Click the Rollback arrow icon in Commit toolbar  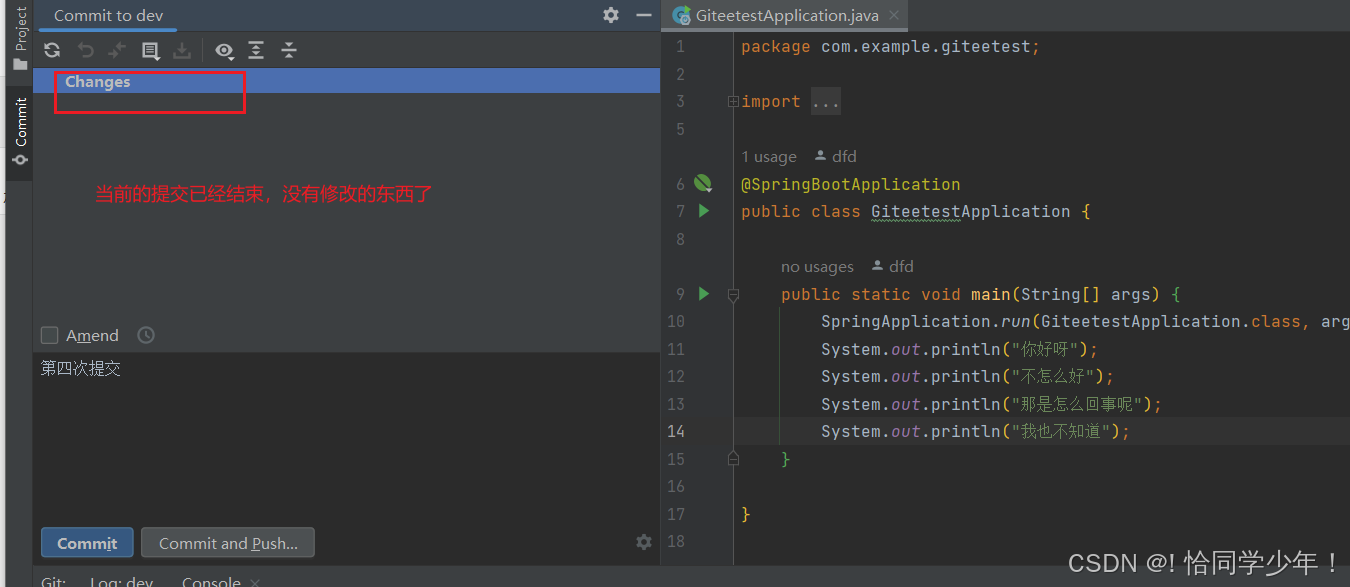coord(85,50)
